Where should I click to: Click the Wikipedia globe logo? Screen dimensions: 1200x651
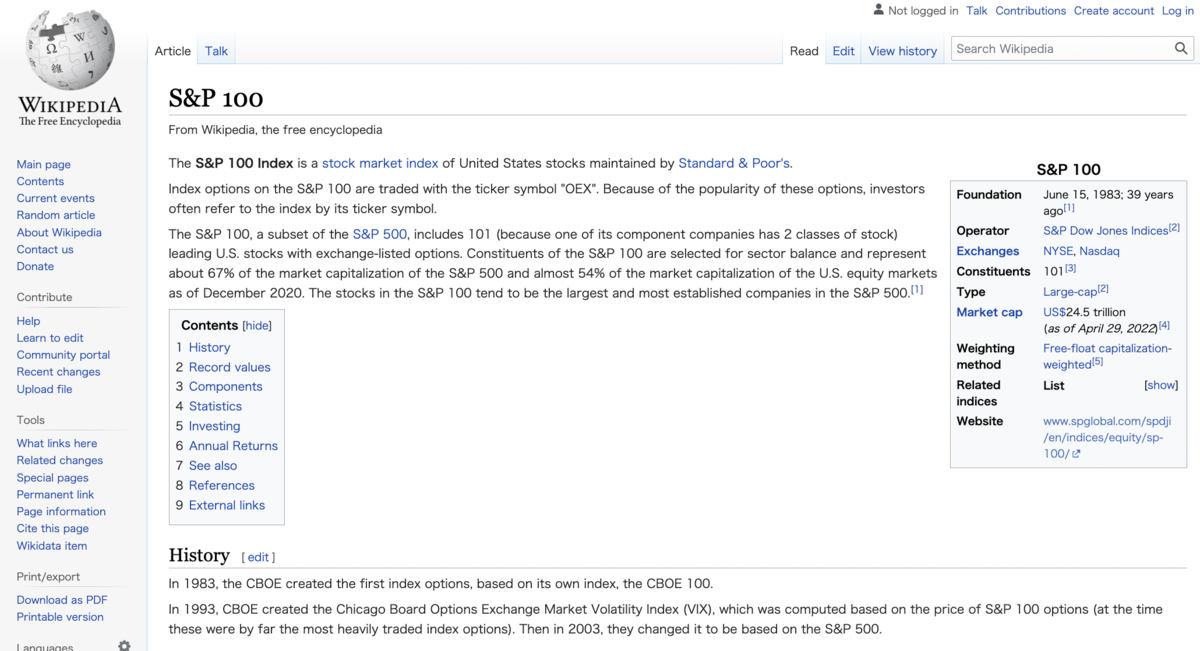[70, 50]
